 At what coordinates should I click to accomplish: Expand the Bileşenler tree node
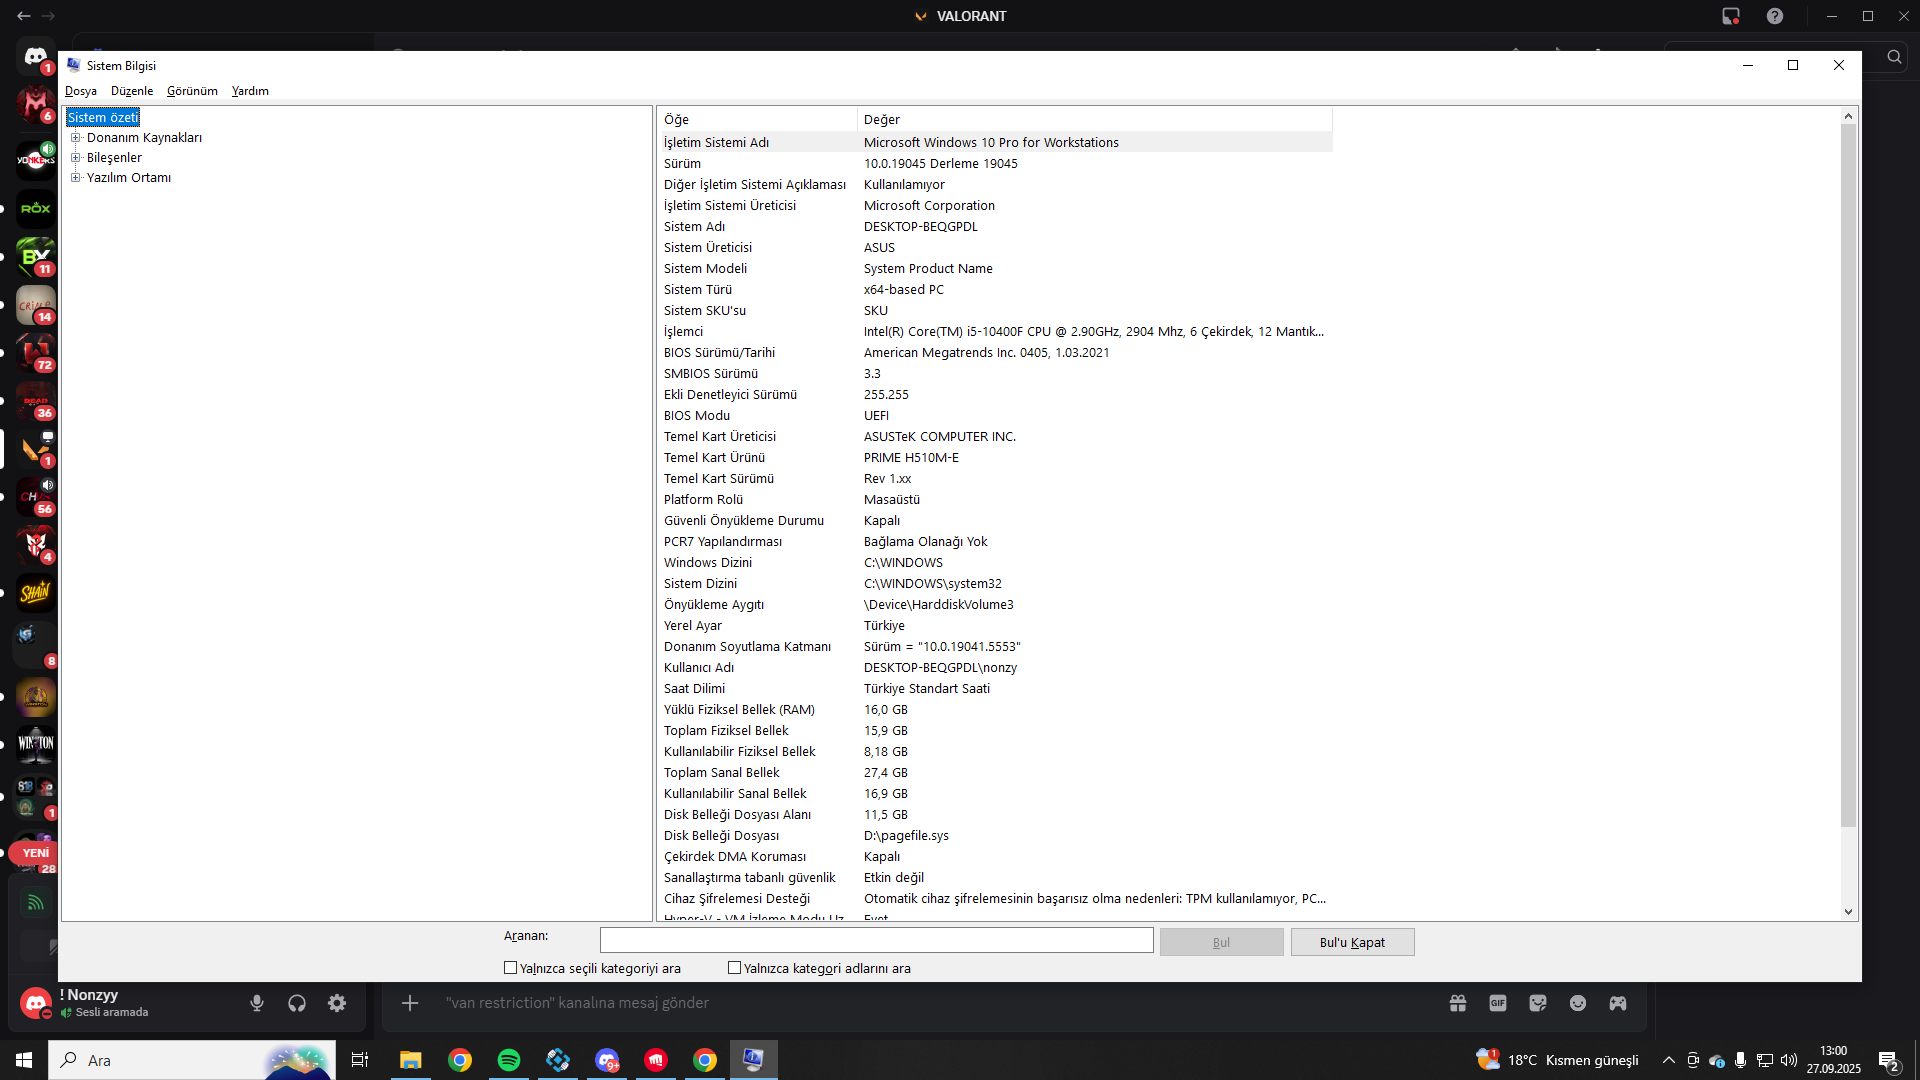pyautogui.click(x=76, y=158)
